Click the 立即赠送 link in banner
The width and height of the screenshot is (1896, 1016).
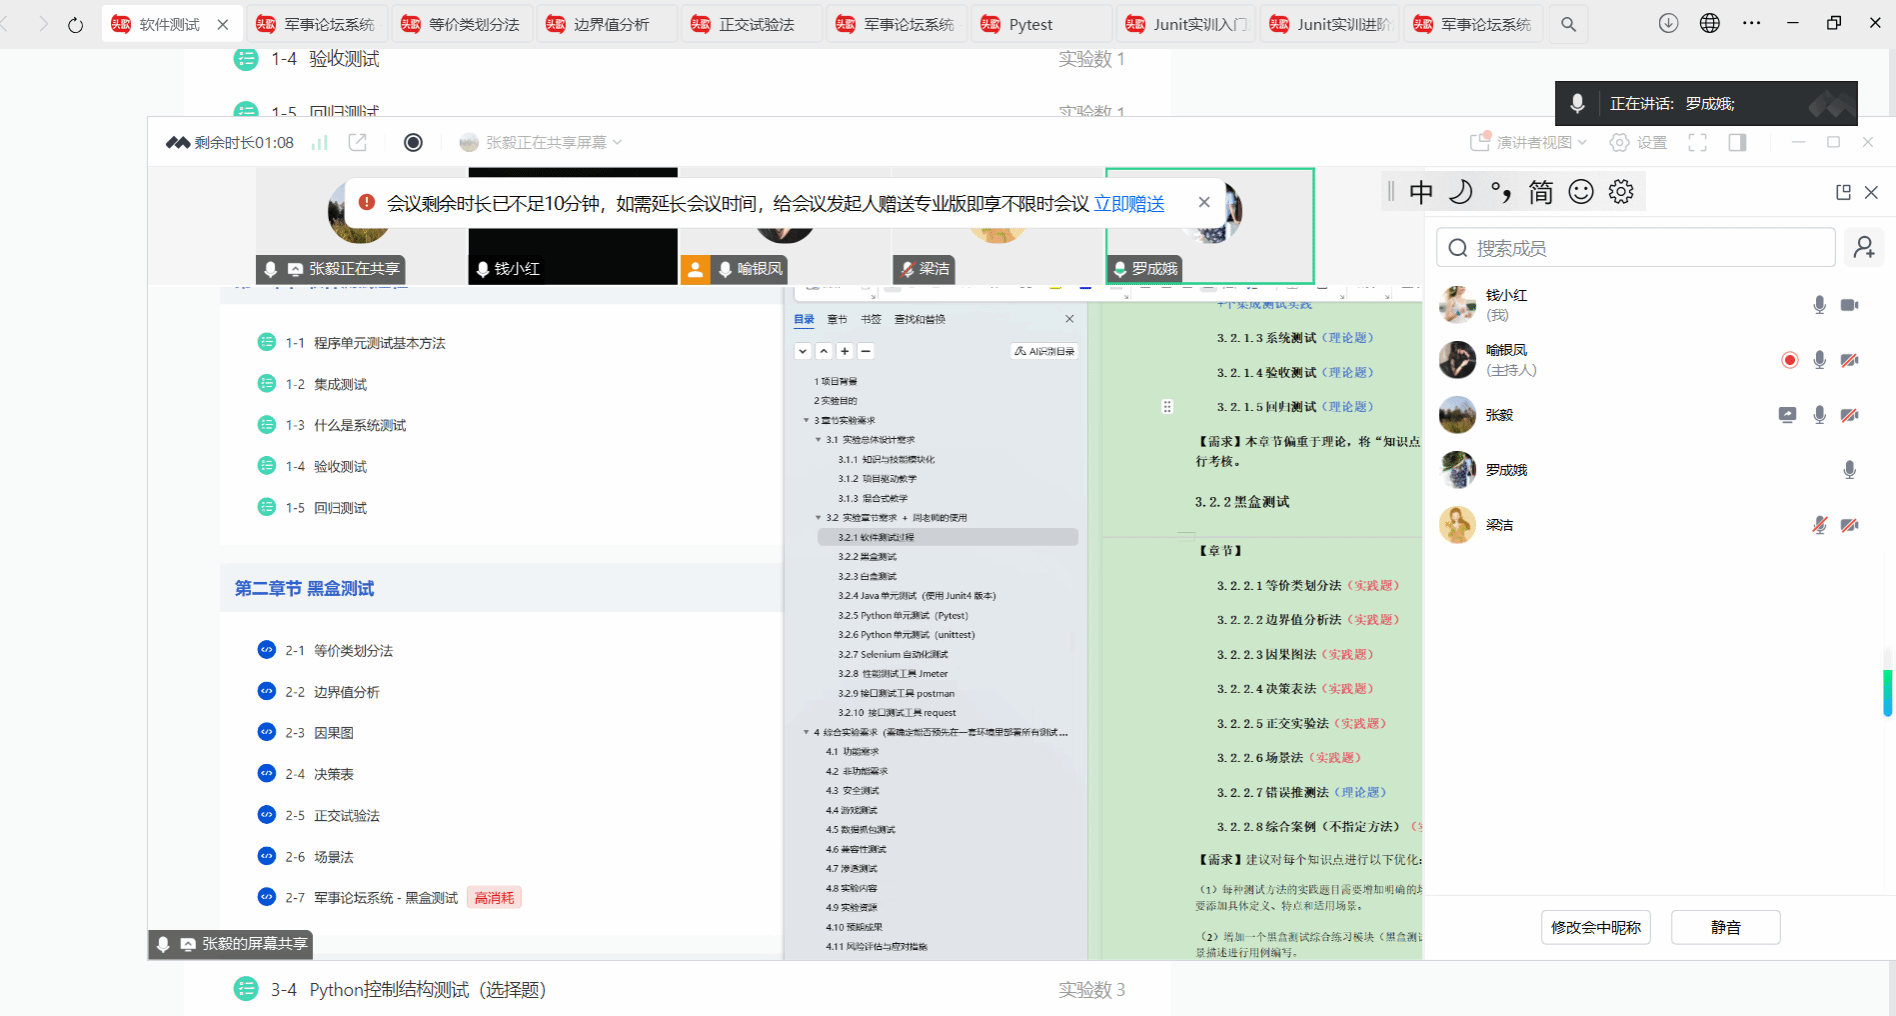point(1129,204)
